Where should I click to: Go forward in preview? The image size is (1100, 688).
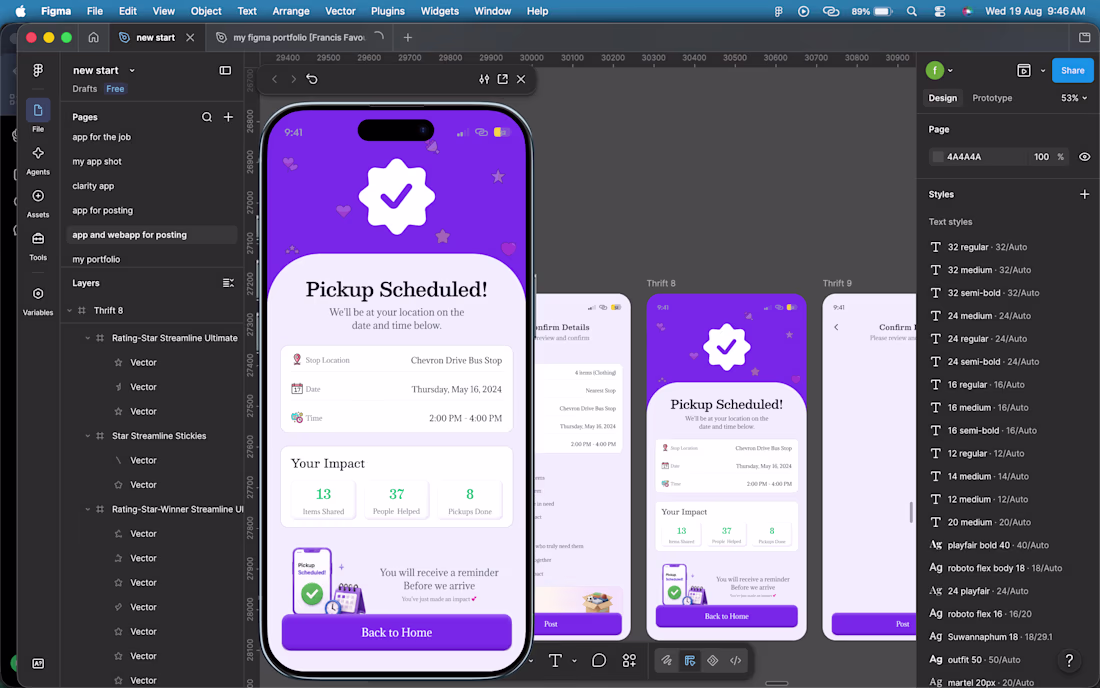[293, 79]
